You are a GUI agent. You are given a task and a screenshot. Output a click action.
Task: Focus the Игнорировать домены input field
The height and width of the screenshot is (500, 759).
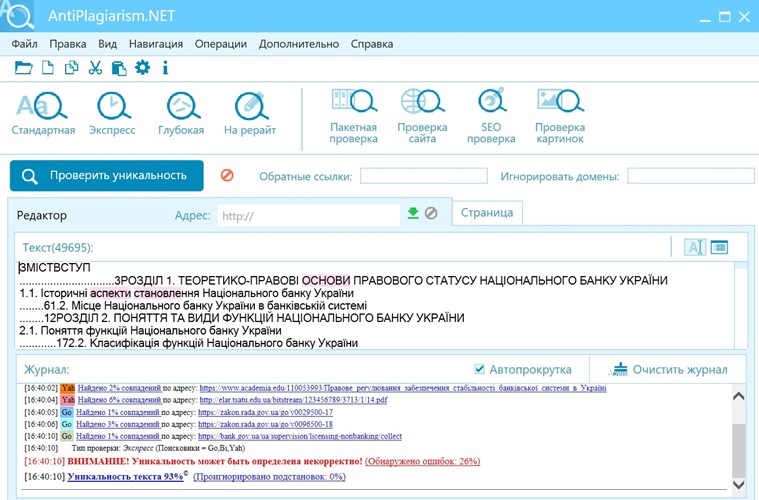tap(691, 176)
